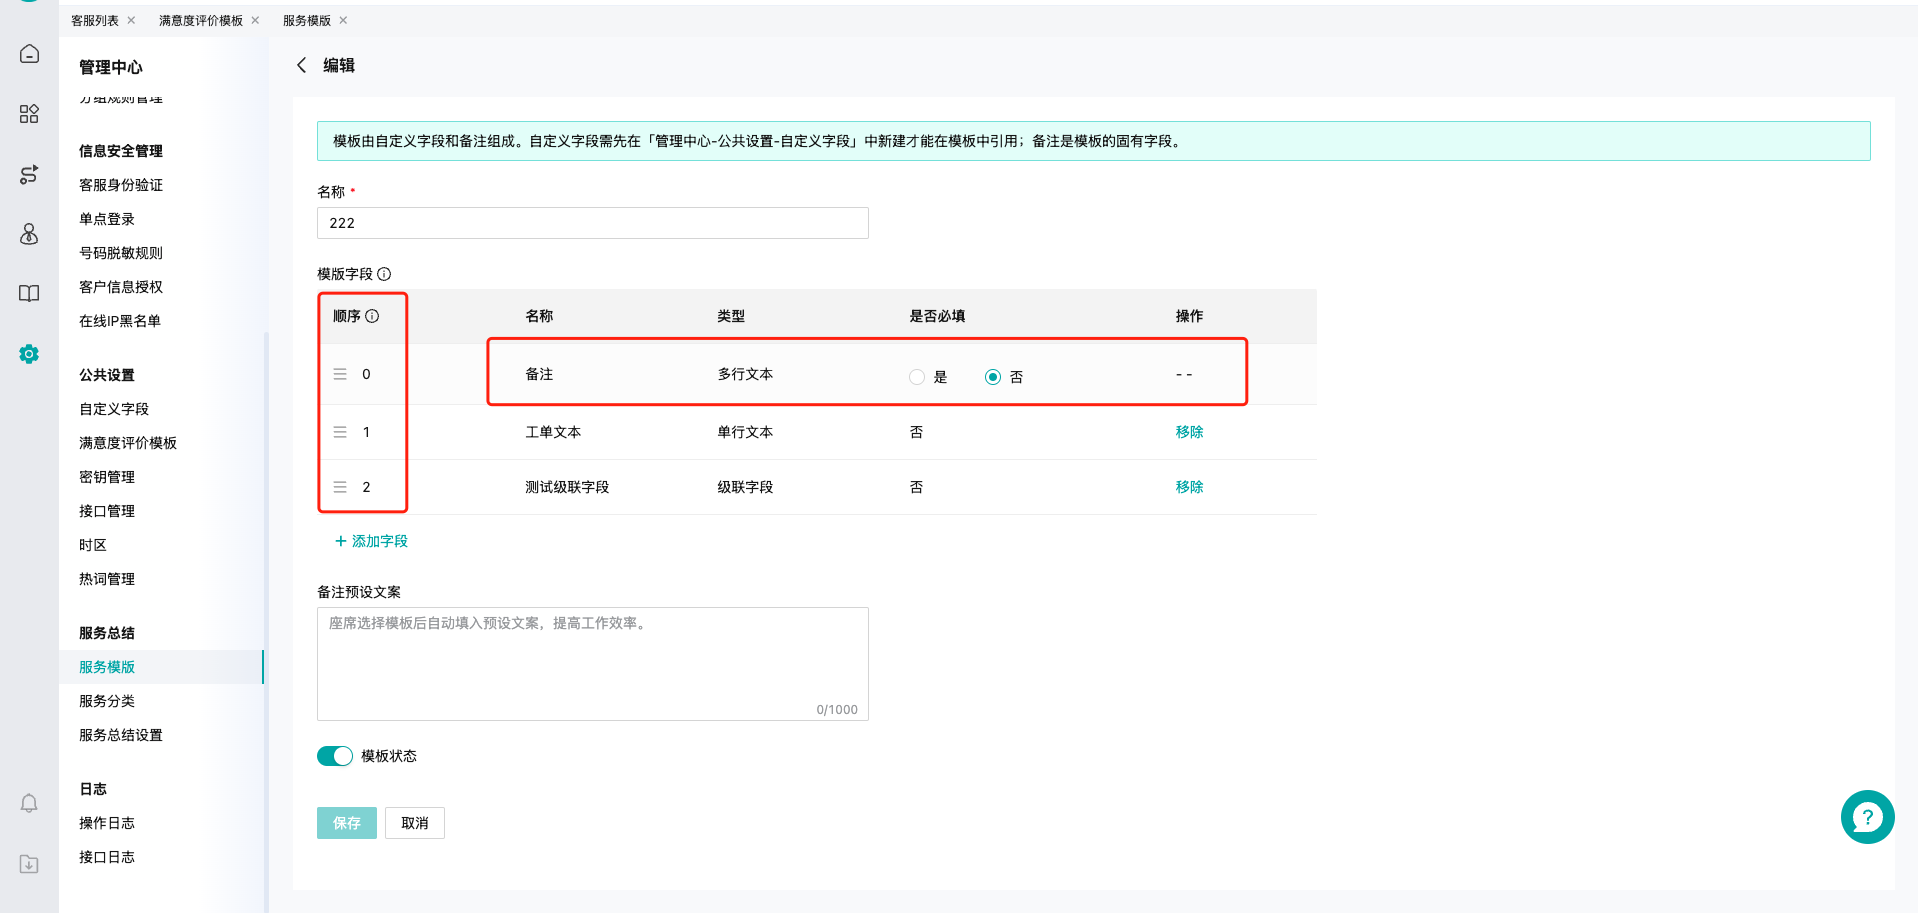1918x913 pixels.
Task: Open the settings gear icon in left rail
Action: (x=29, y=354)
